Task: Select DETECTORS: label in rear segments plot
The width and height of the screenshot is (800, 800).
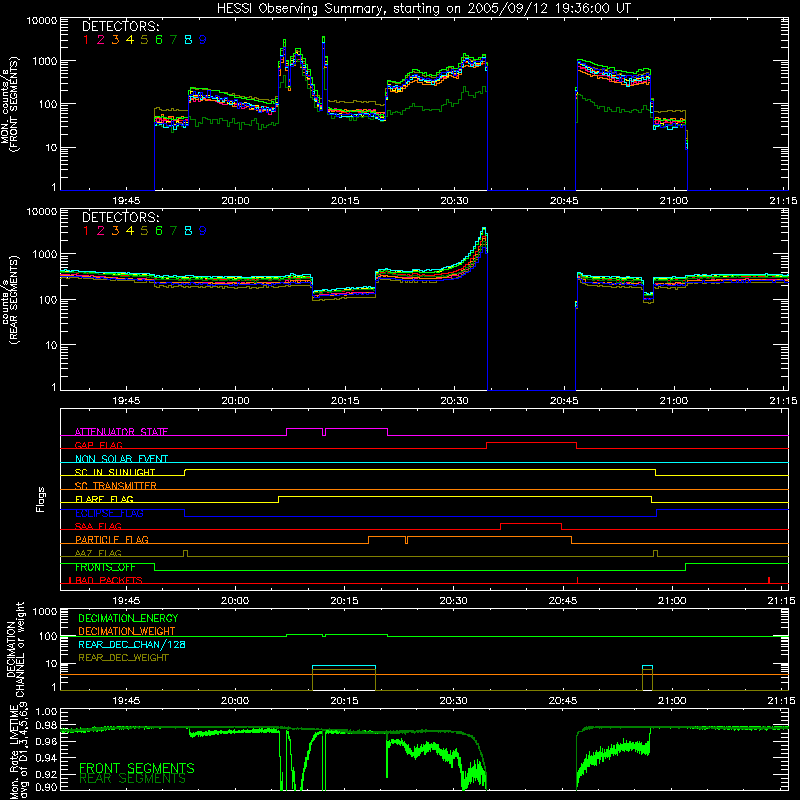Action: [121, 217]
